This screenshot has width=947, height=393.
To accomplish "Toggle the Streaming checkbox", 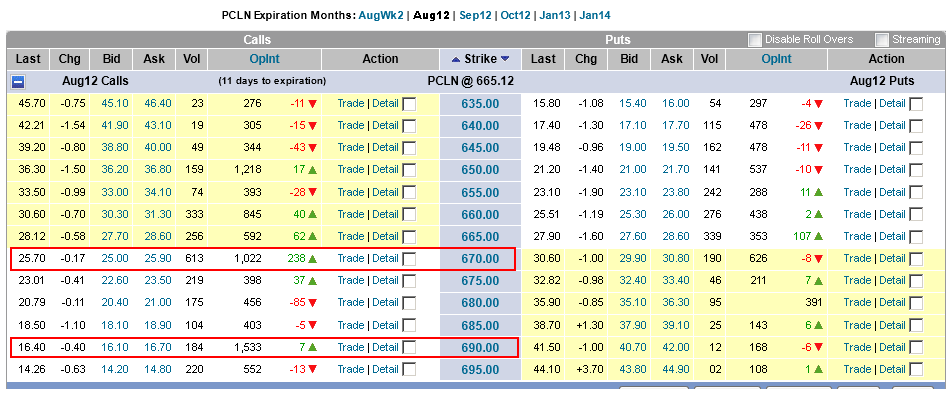I will tap(882, 40).
